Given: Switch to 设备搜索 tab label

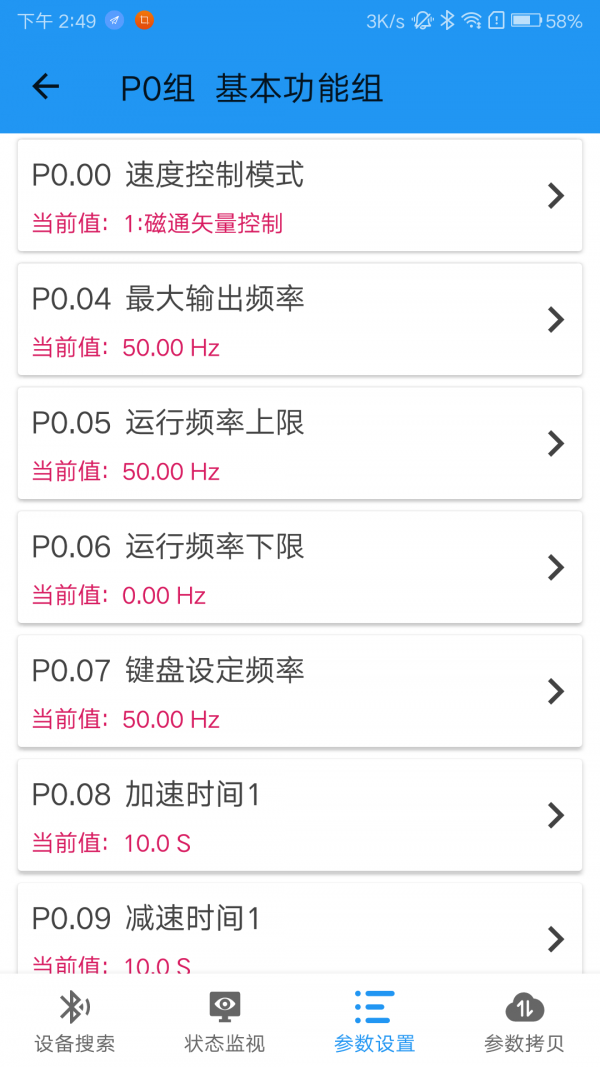Looking at the screenshot, I should [75, 1043].
